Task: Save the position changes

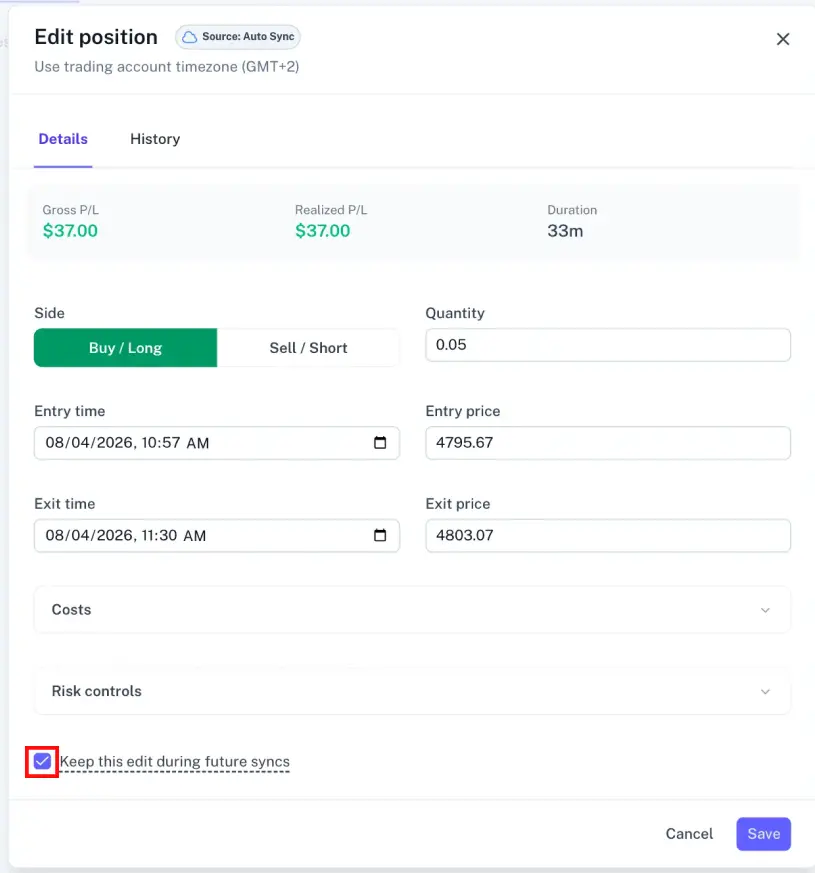Action: coord(763,833)
